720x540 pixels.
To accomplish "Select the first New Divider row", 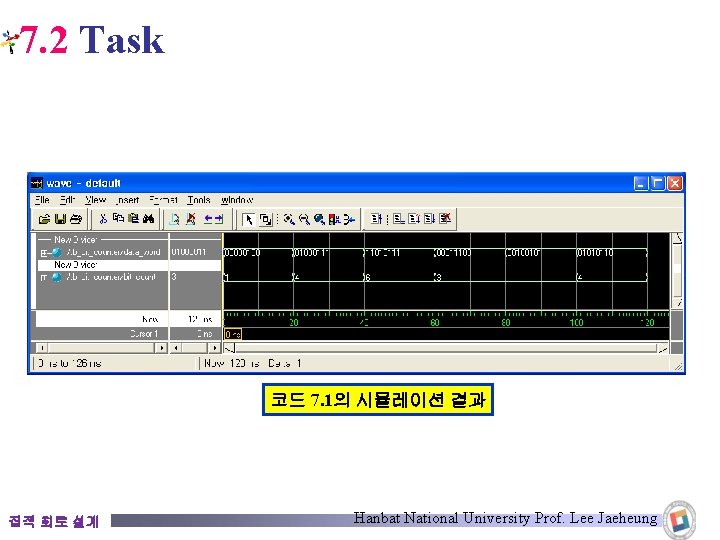I will point(102,240).
